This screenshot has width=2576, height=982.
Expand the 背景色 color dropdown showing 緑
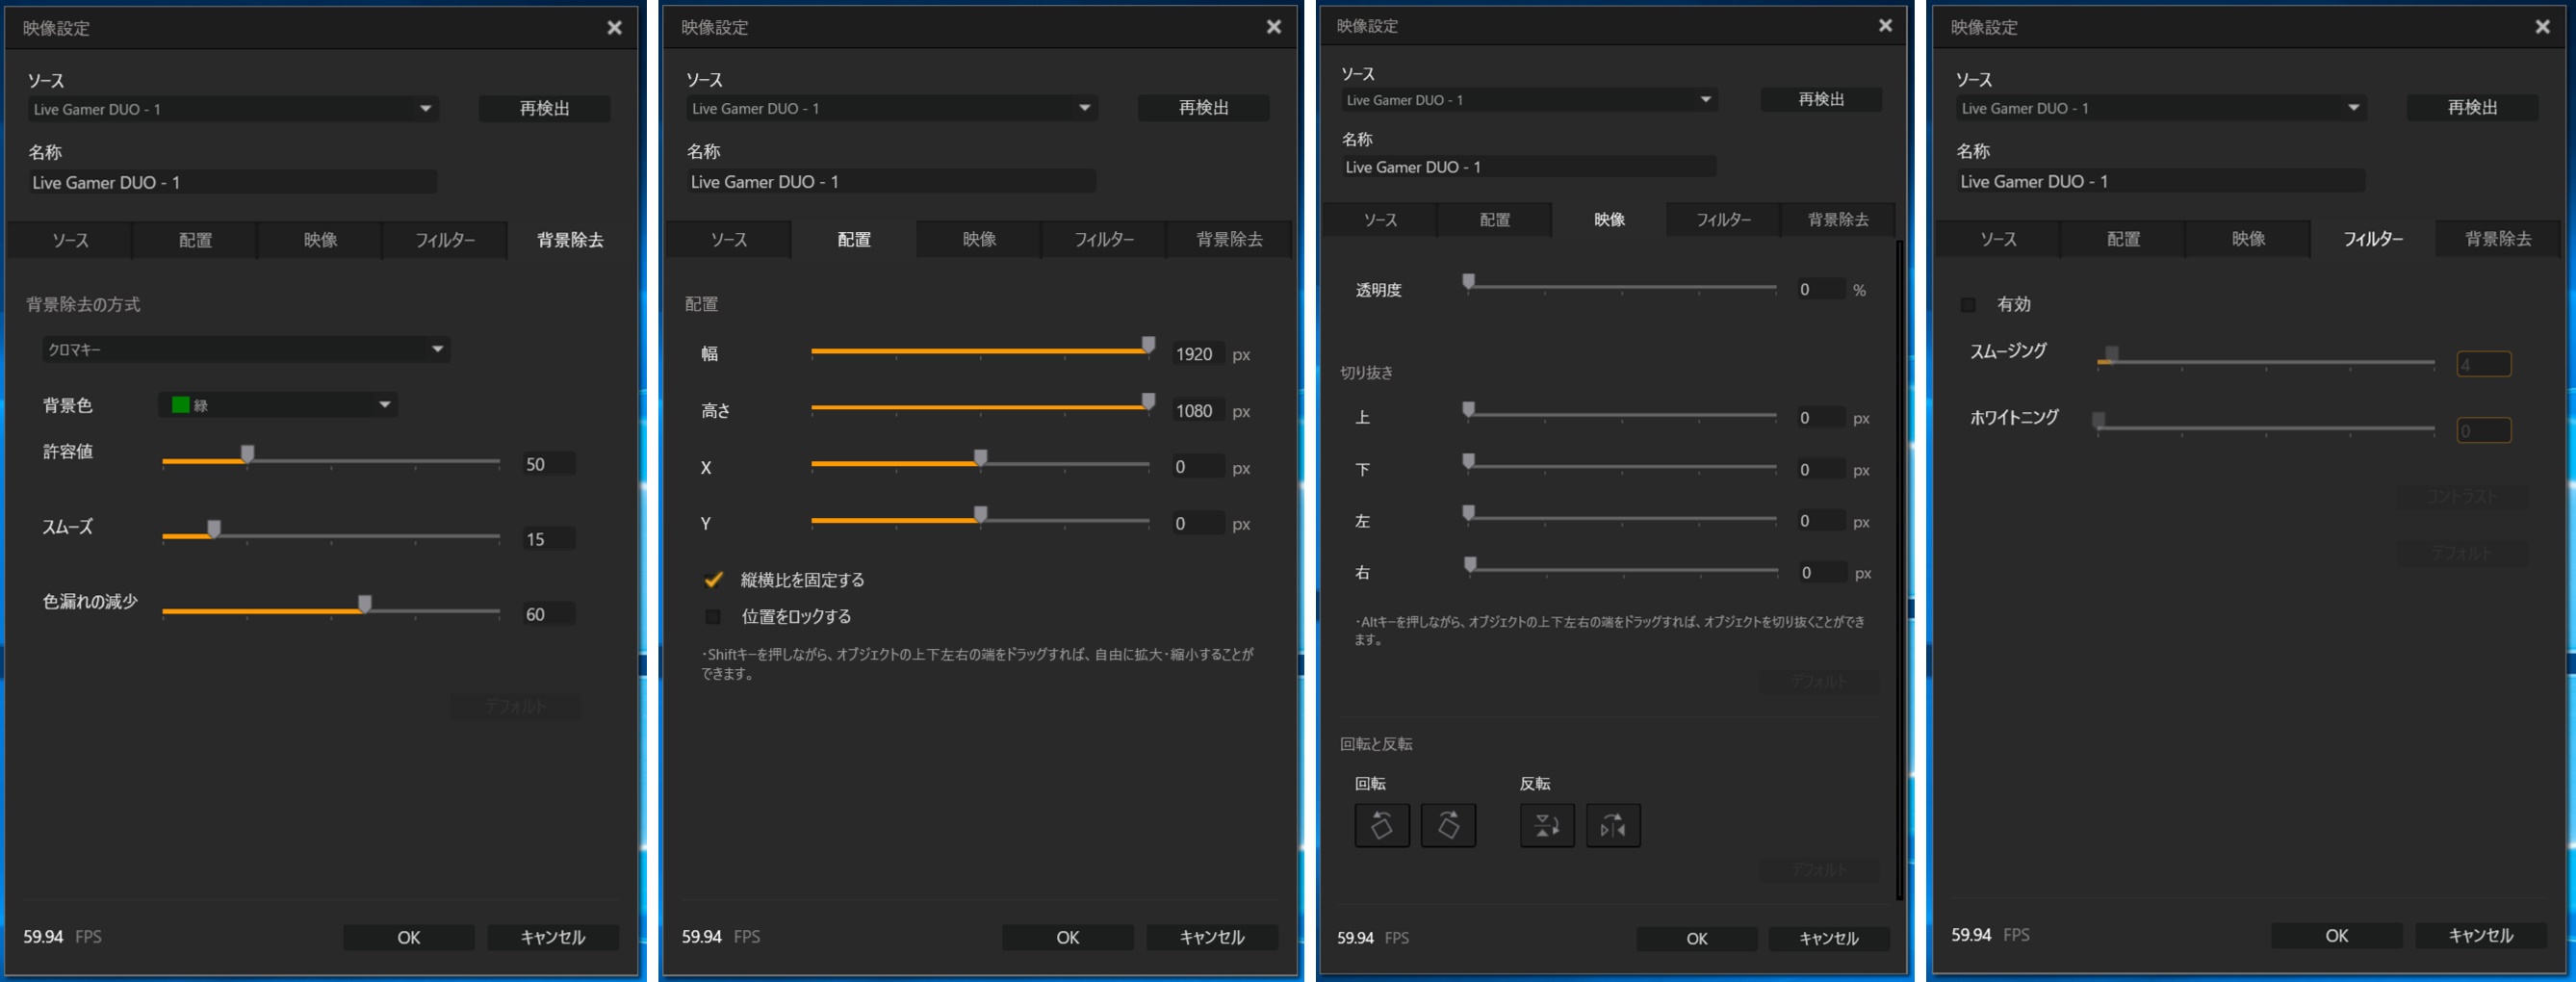[278, 405]
